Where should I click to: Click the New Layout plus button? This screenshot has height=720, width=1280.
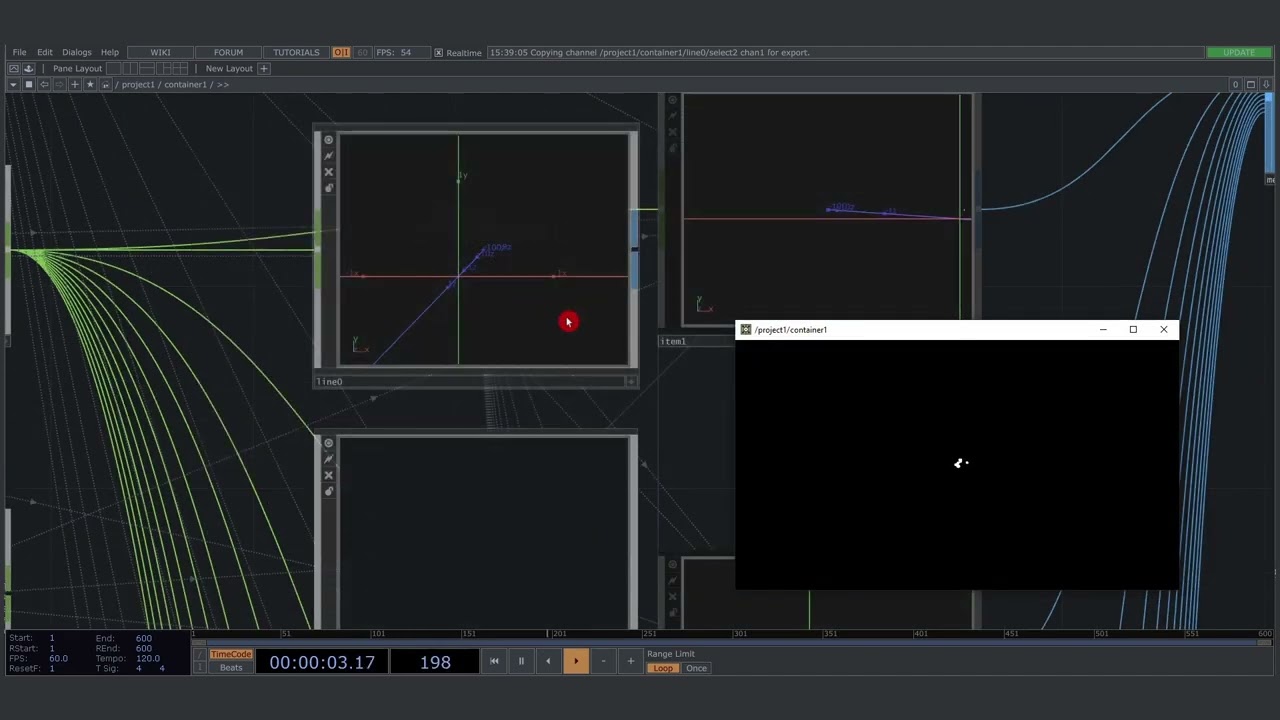(264, 68)
